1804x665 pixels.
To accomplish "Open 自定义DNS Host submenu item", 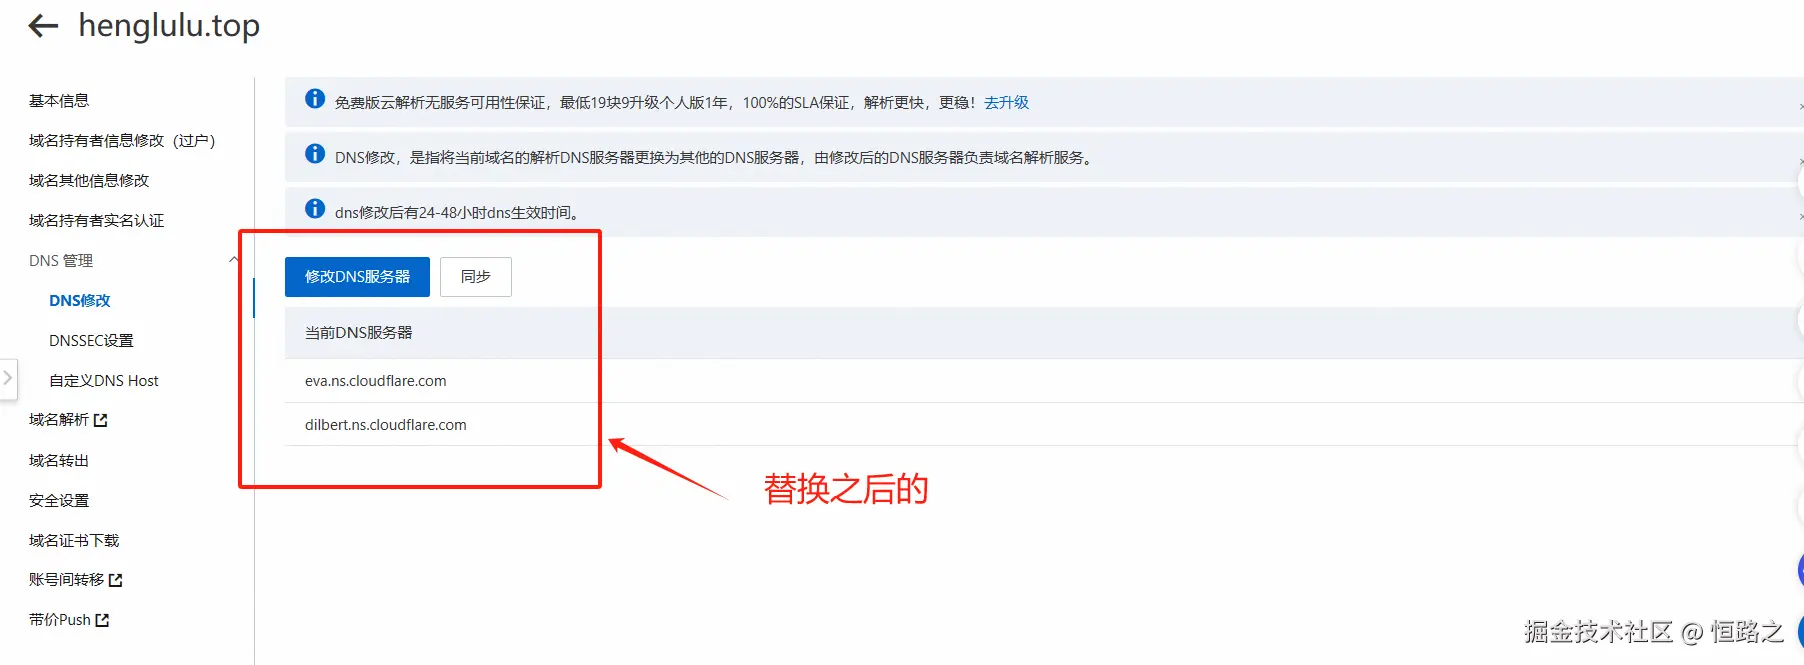I will (x=104, y=381).
